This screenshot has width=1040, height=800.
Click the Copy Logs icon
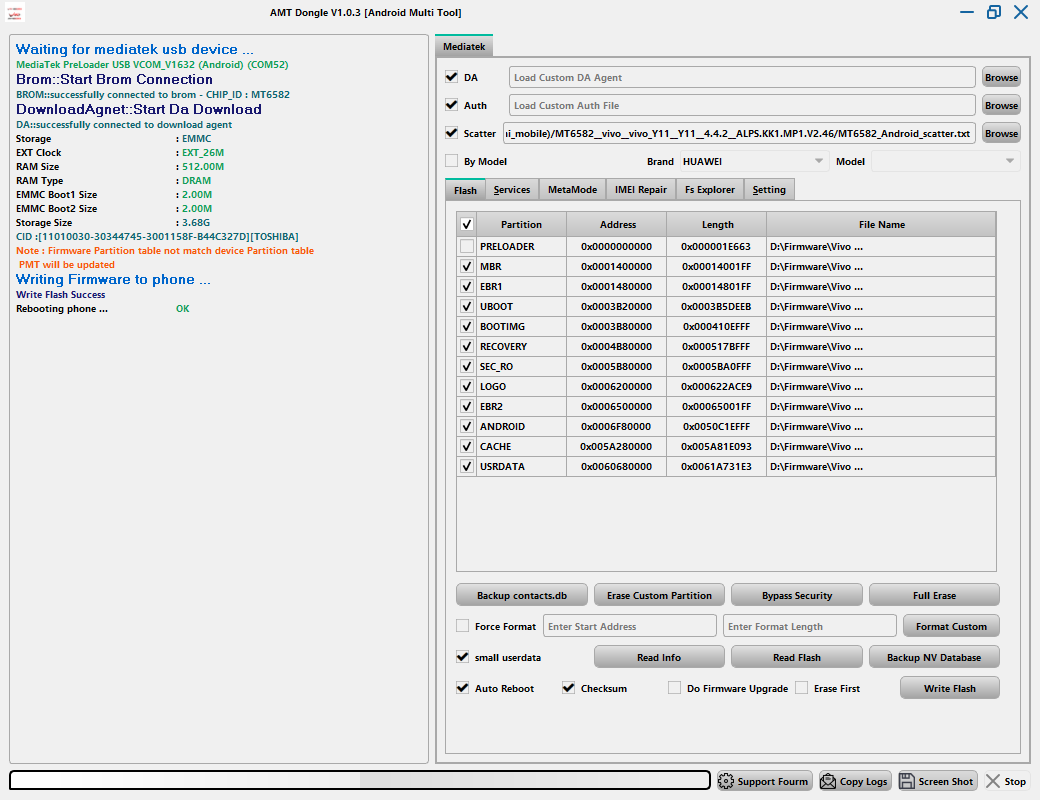coord(828,781)
